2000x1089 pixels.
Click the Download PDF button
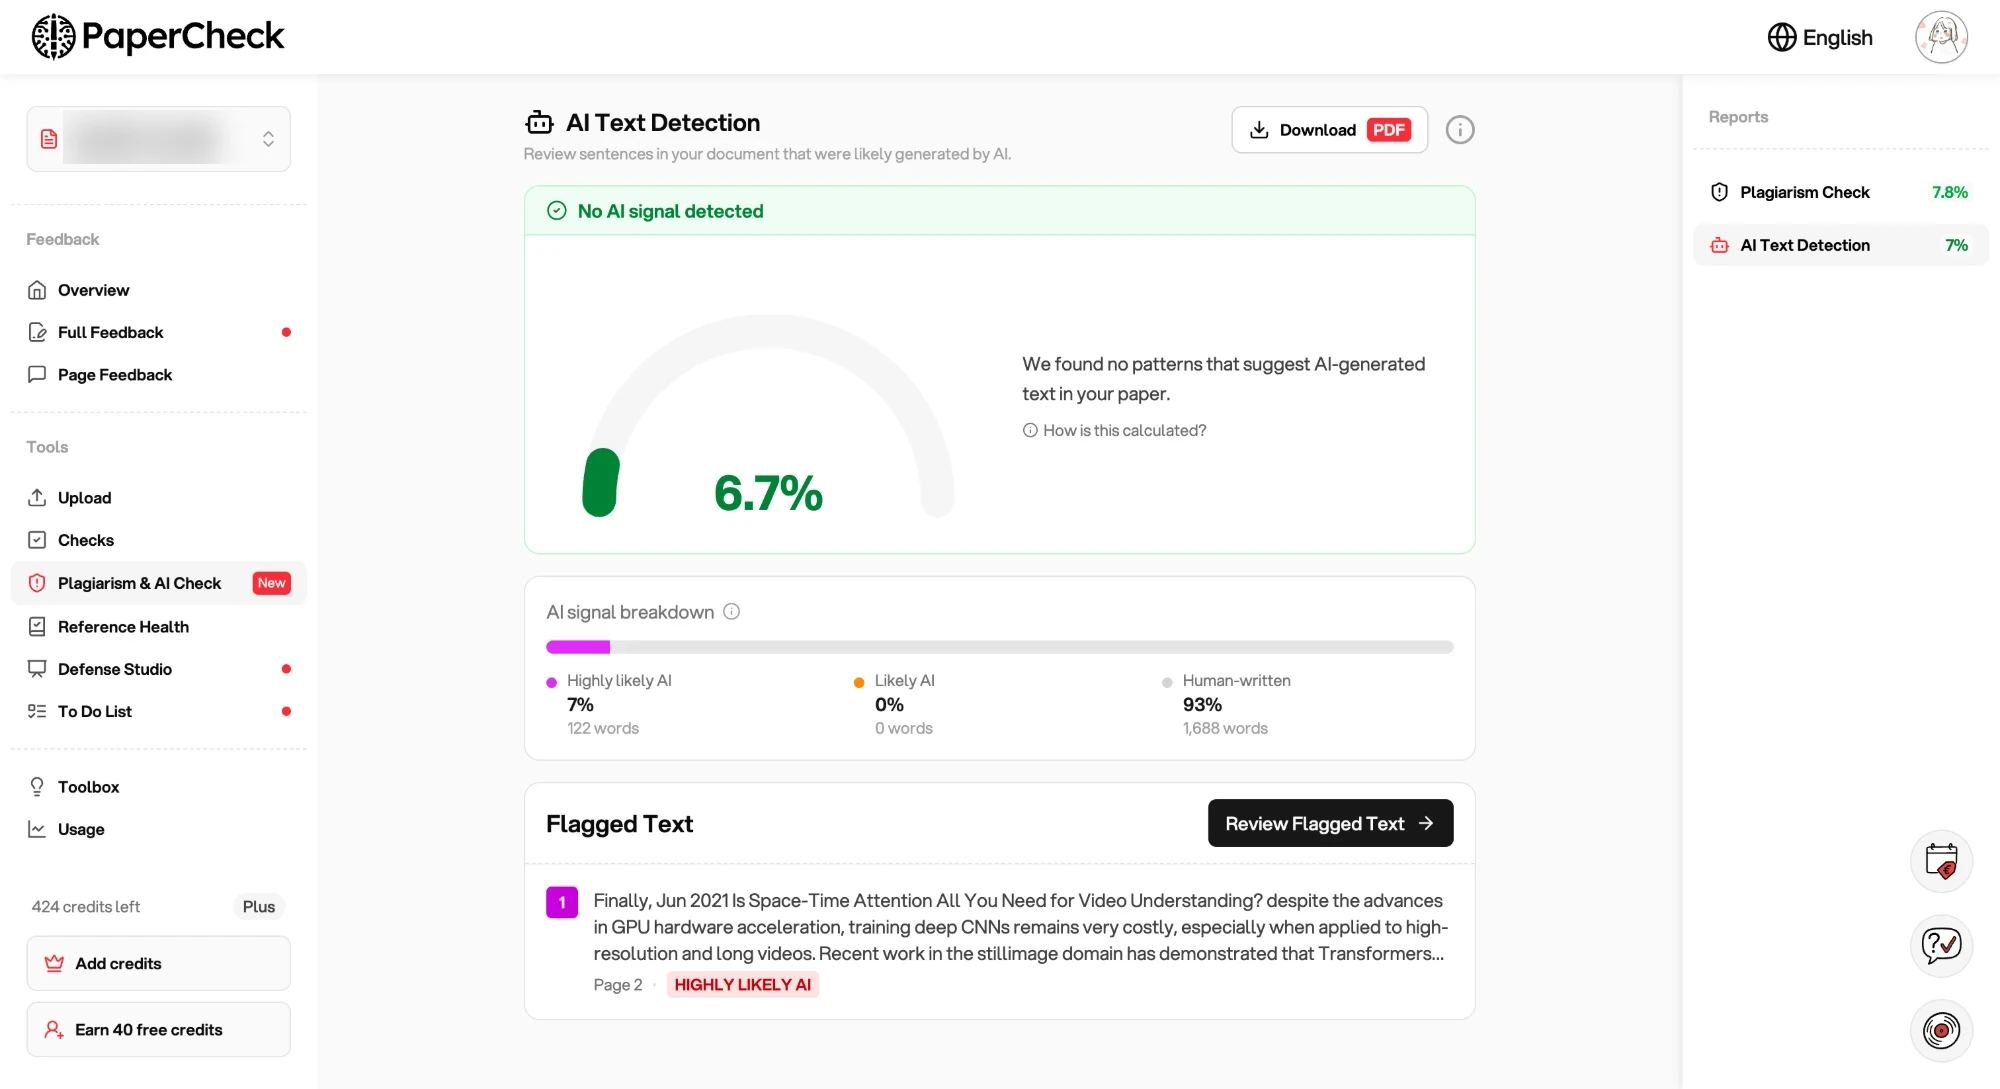pyautogui.click(x=1329, y=130)
